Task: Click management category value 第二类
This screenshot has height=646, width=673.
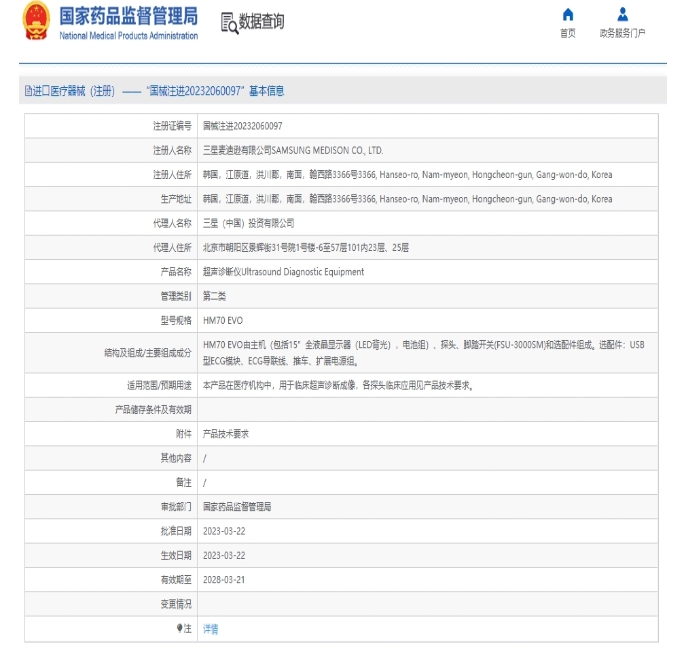Action: [214, 296]
